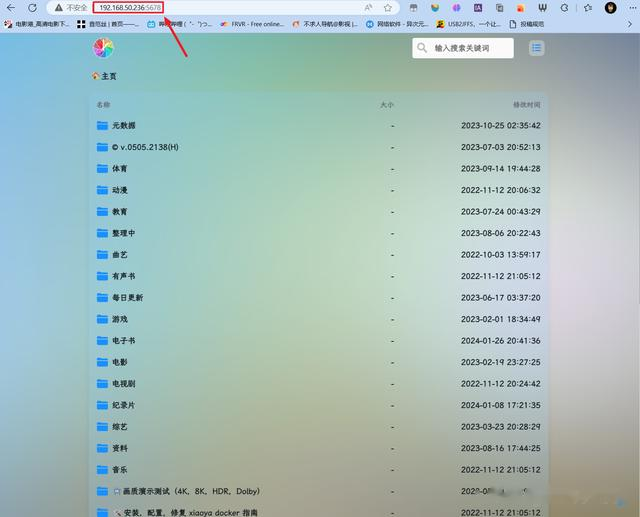Open the 纪录片 folder
The image size is (640, 517).
coord(318,405)
